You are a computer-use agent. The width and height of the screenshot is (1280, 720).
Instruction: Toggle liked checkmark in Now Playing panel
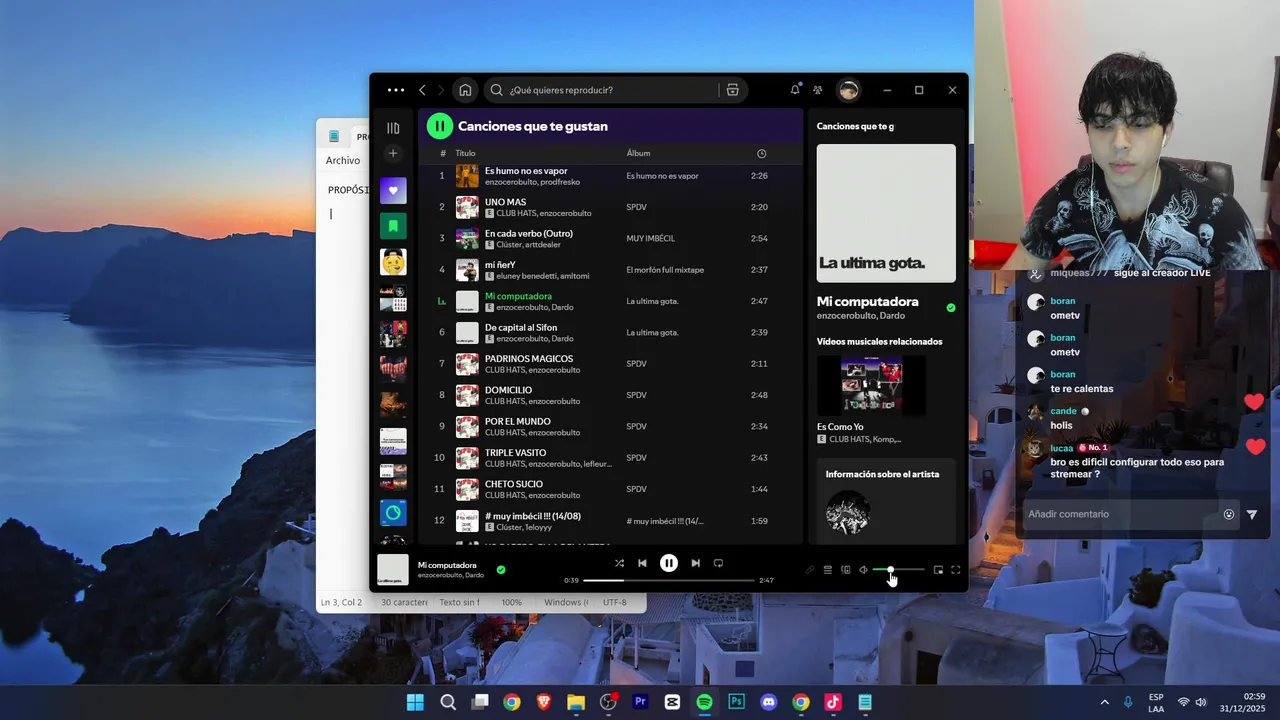(x=951, y=308)
